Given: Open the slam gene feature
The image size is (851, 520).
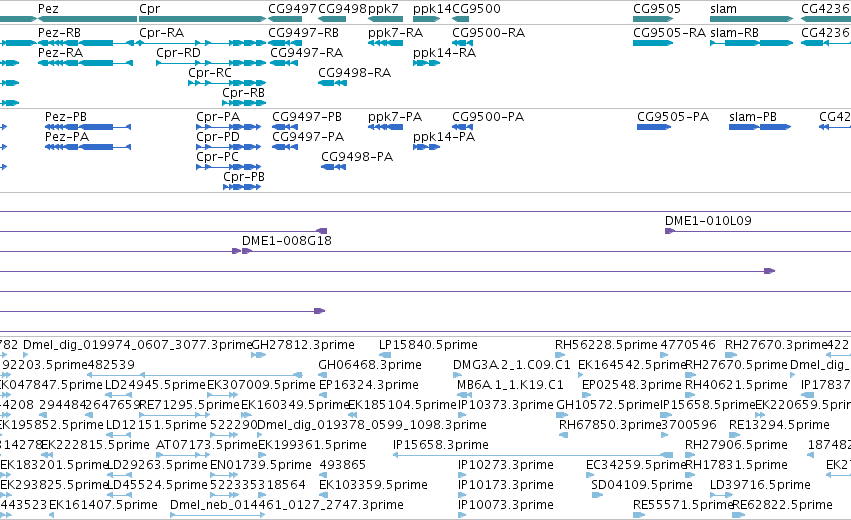Looking at the screenshot, I should coord(752,19).
